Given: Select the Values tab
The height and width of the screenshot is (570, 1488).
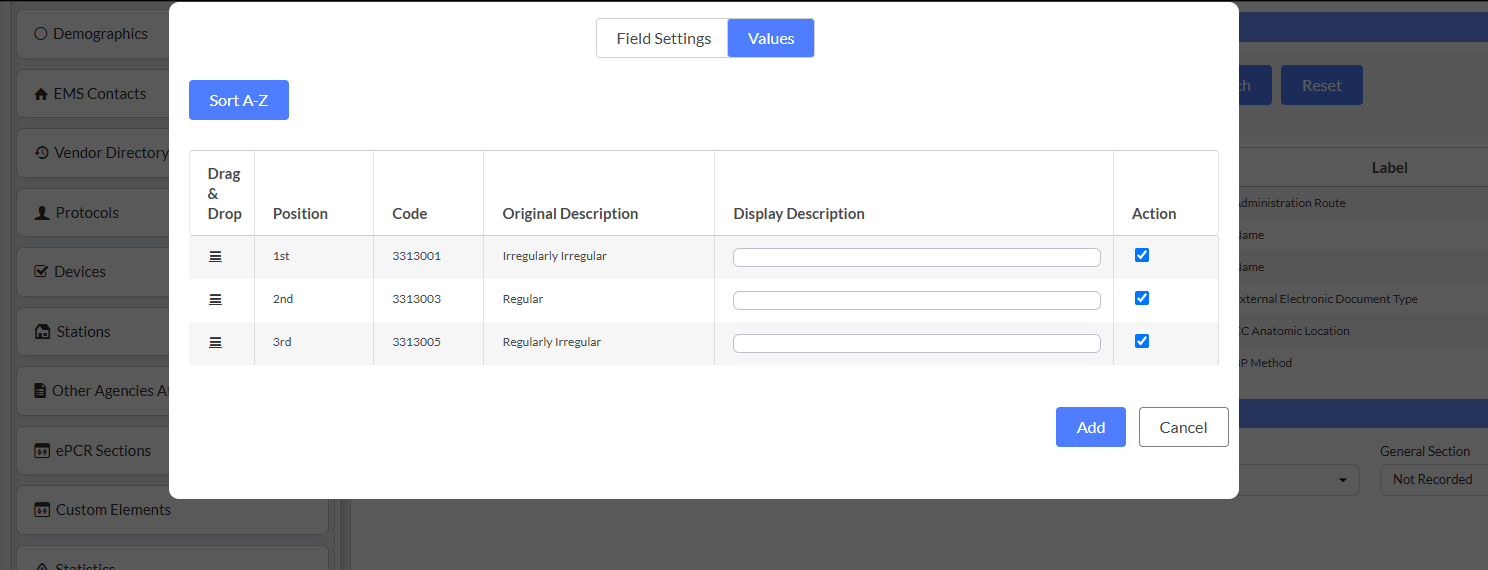Looking at the screenshot, I should 771,38.
